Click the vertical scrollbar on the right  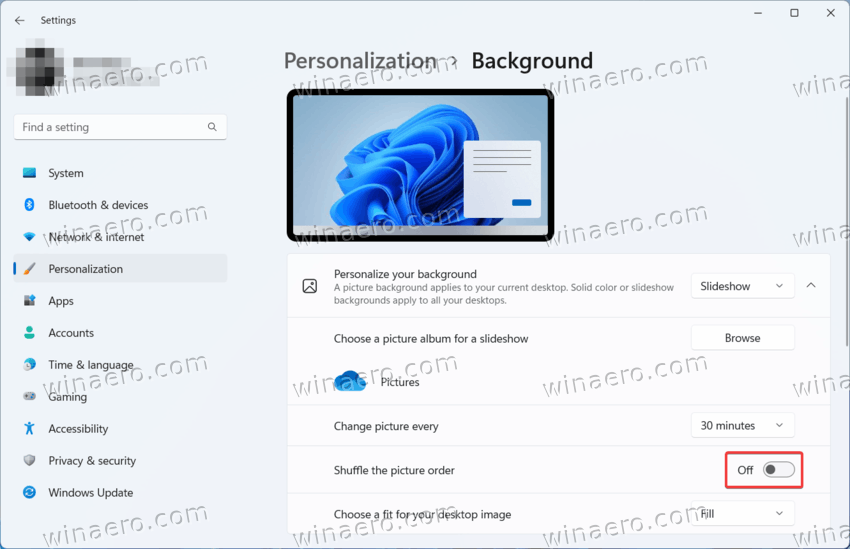tap(846, 222)
